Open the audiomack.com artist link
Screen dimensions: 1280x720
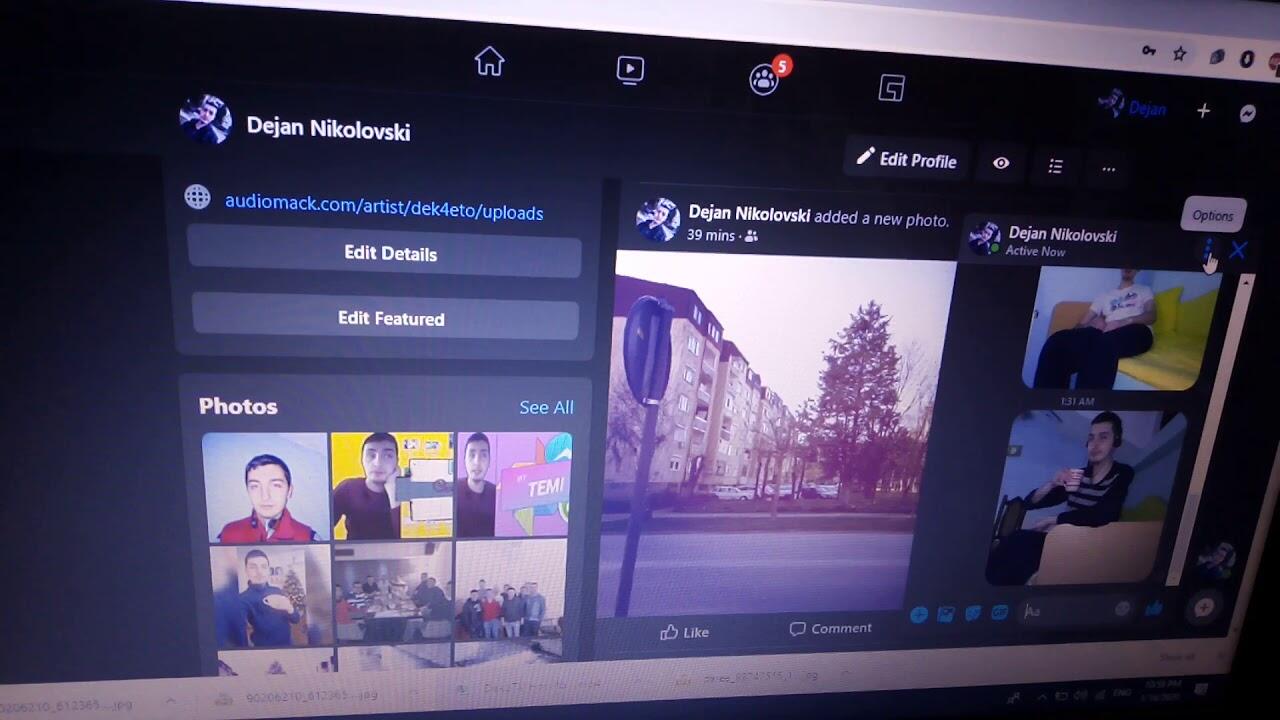pyautogui.click(x=384, y=207)
